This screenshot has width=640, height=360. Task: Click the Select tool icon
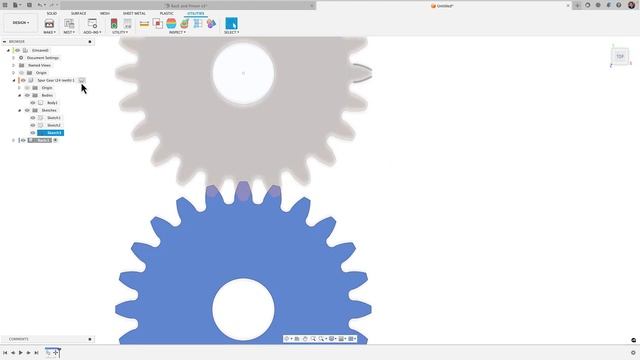click(x=231, y=23)
